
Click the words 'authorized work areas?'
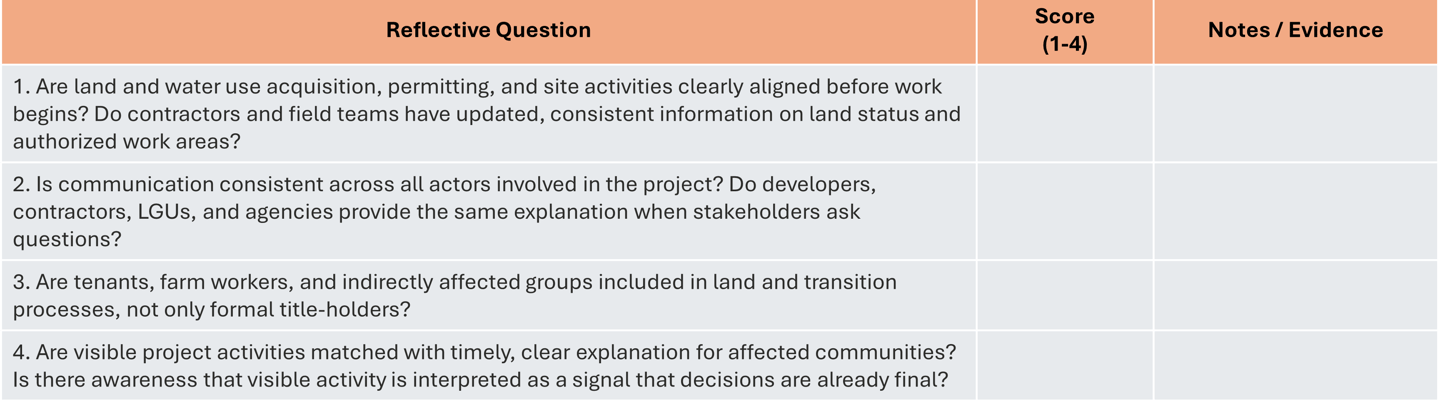click(126, 142)
